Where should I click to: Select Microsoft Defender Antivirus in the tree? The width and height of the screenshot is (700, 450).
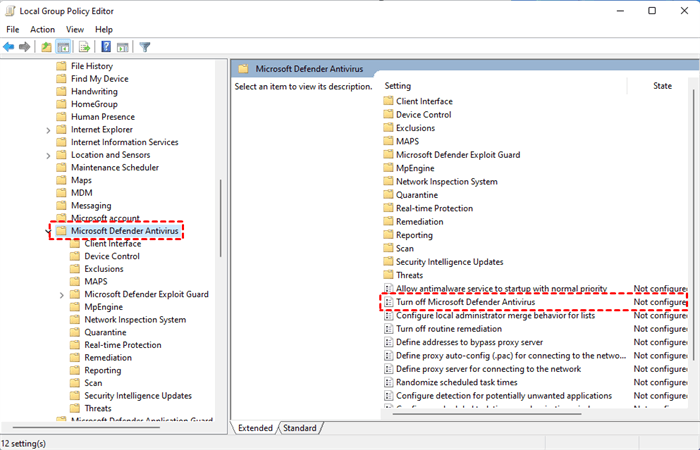[x=125, y=231]
